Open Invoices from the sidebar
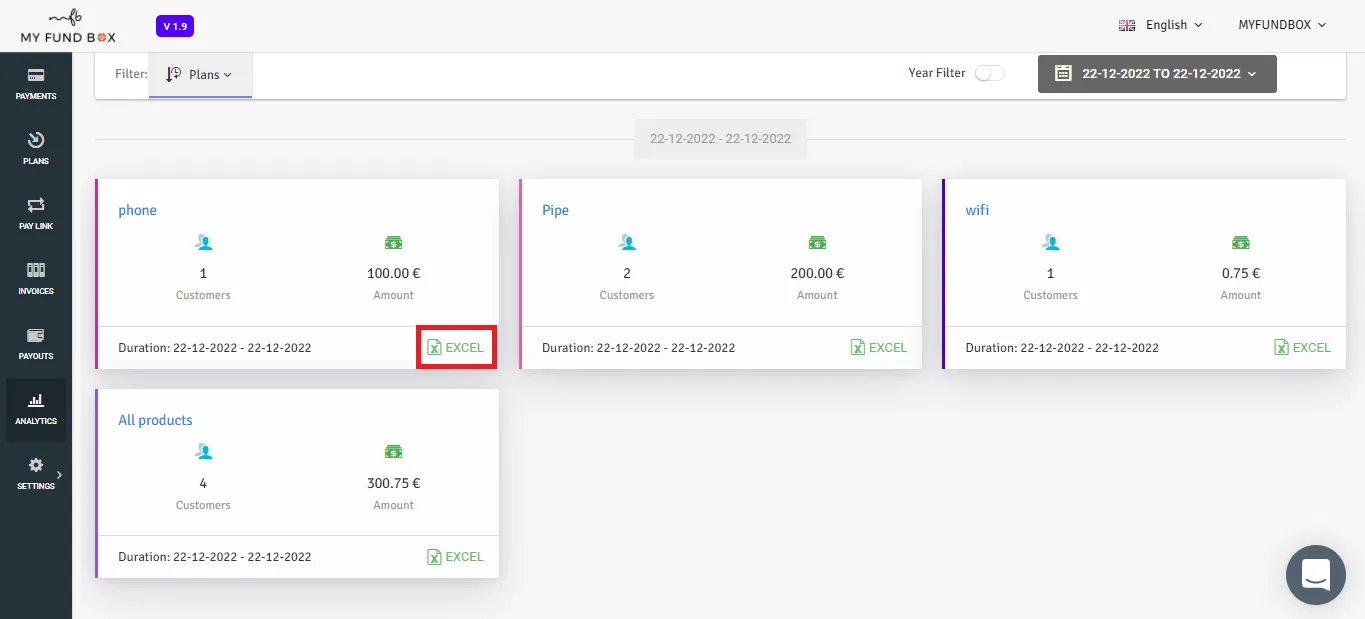The image size is (1365, 619). (x=36, y=279)
